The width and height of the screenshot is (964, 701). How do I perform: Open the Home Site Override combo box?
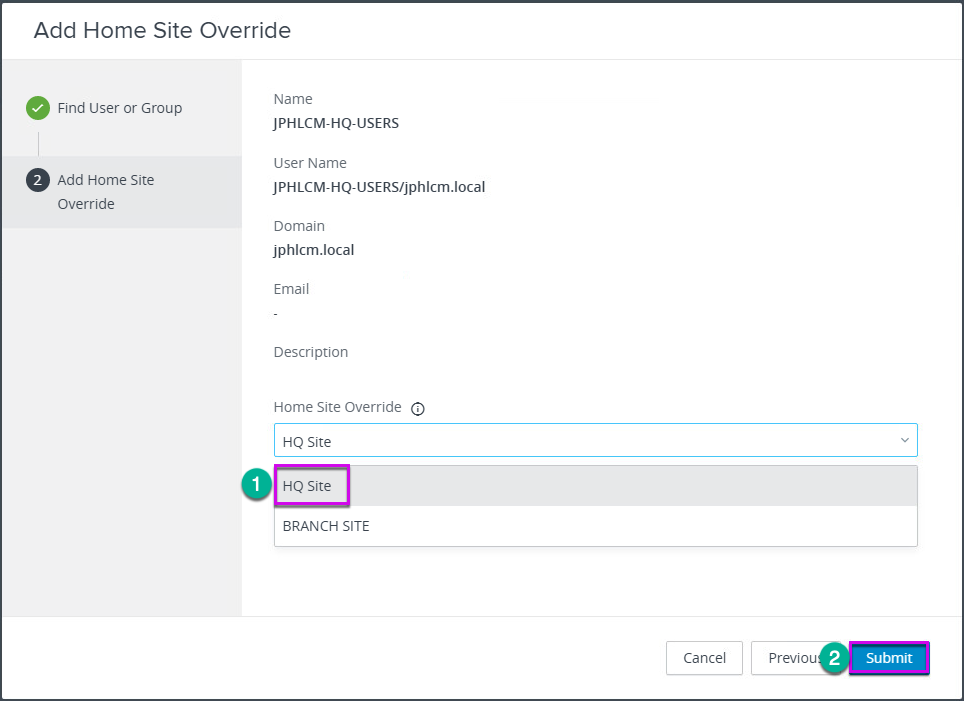coord(595,440)
